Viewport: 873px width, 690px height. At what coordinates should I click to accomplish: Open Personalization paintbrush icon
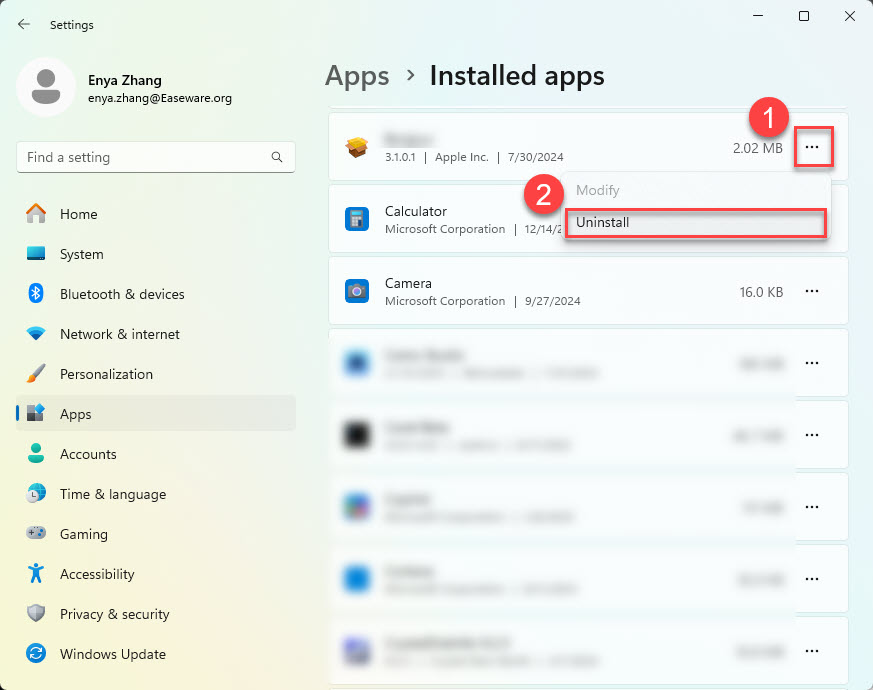37,374
